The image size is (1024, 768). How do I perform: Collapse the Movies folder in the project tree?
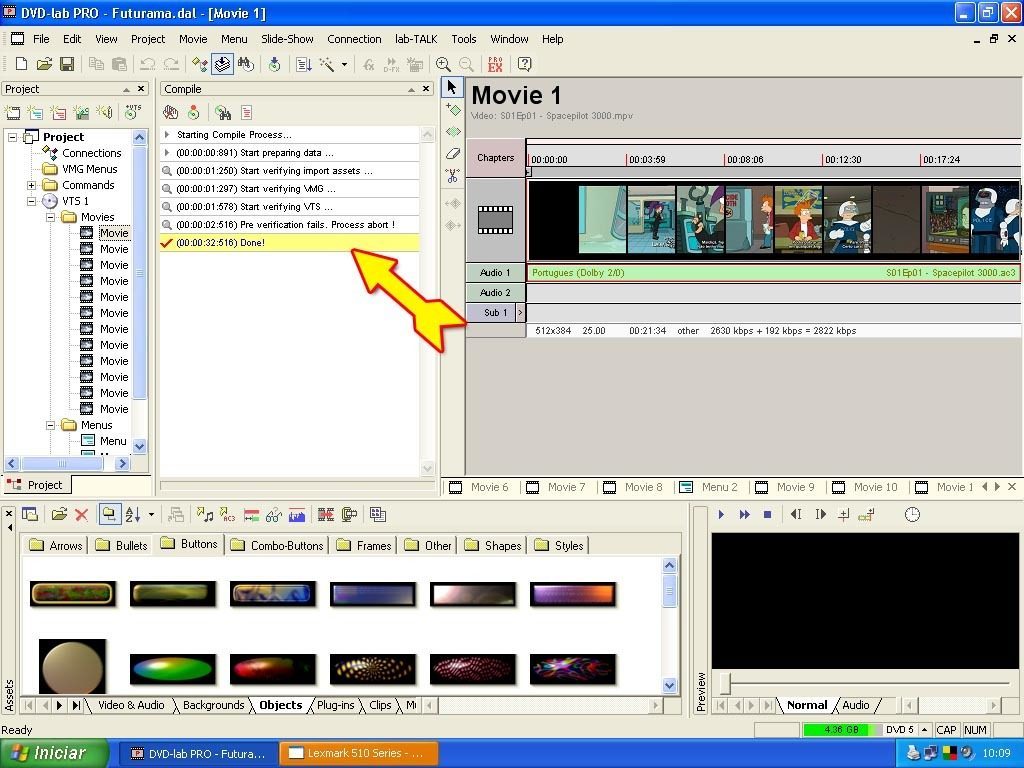point(50,217)
